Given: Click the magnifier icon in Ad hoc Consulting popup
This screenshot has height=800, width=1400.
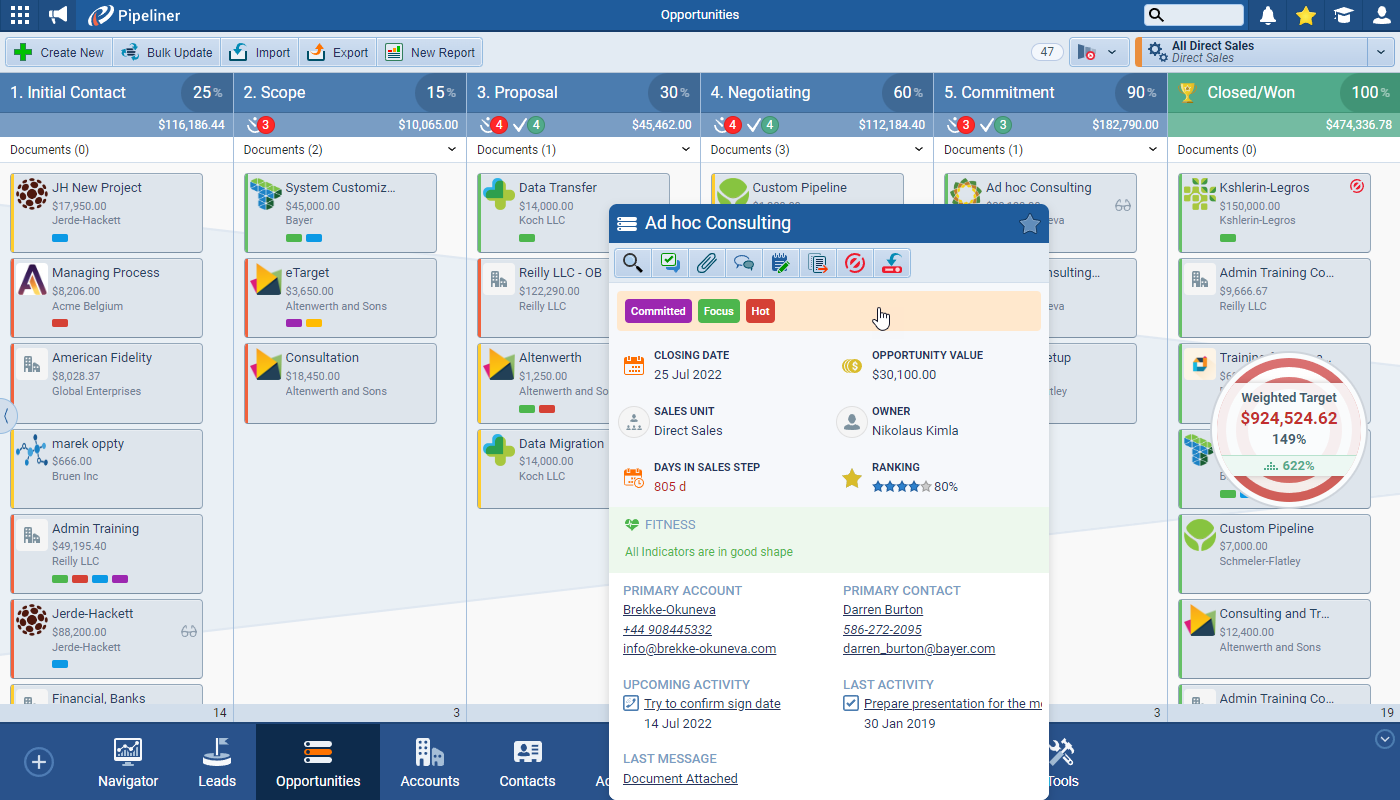Looking at the screenshot, I should pos(632,263).
